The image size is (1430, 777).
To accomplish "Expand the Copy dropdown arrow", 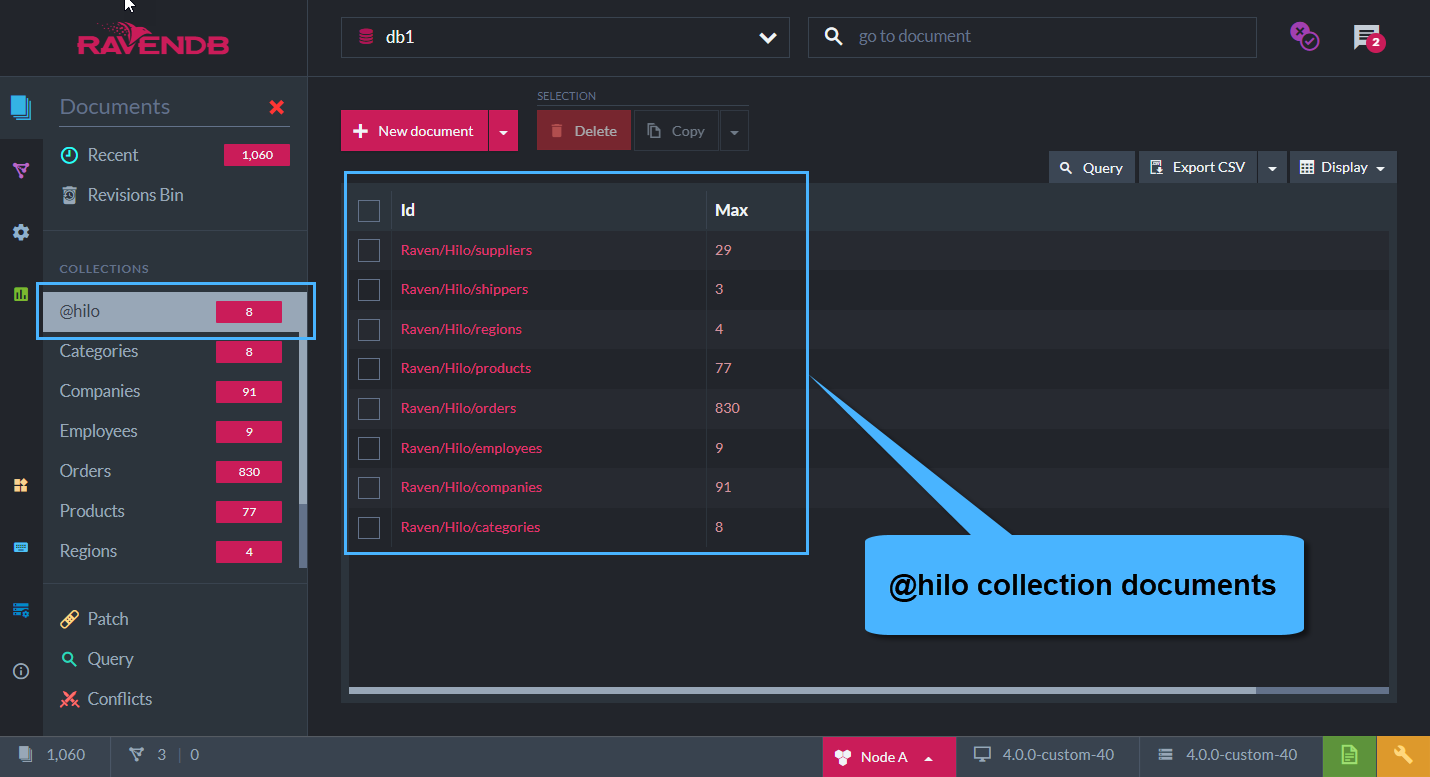I will coord(734,131).
